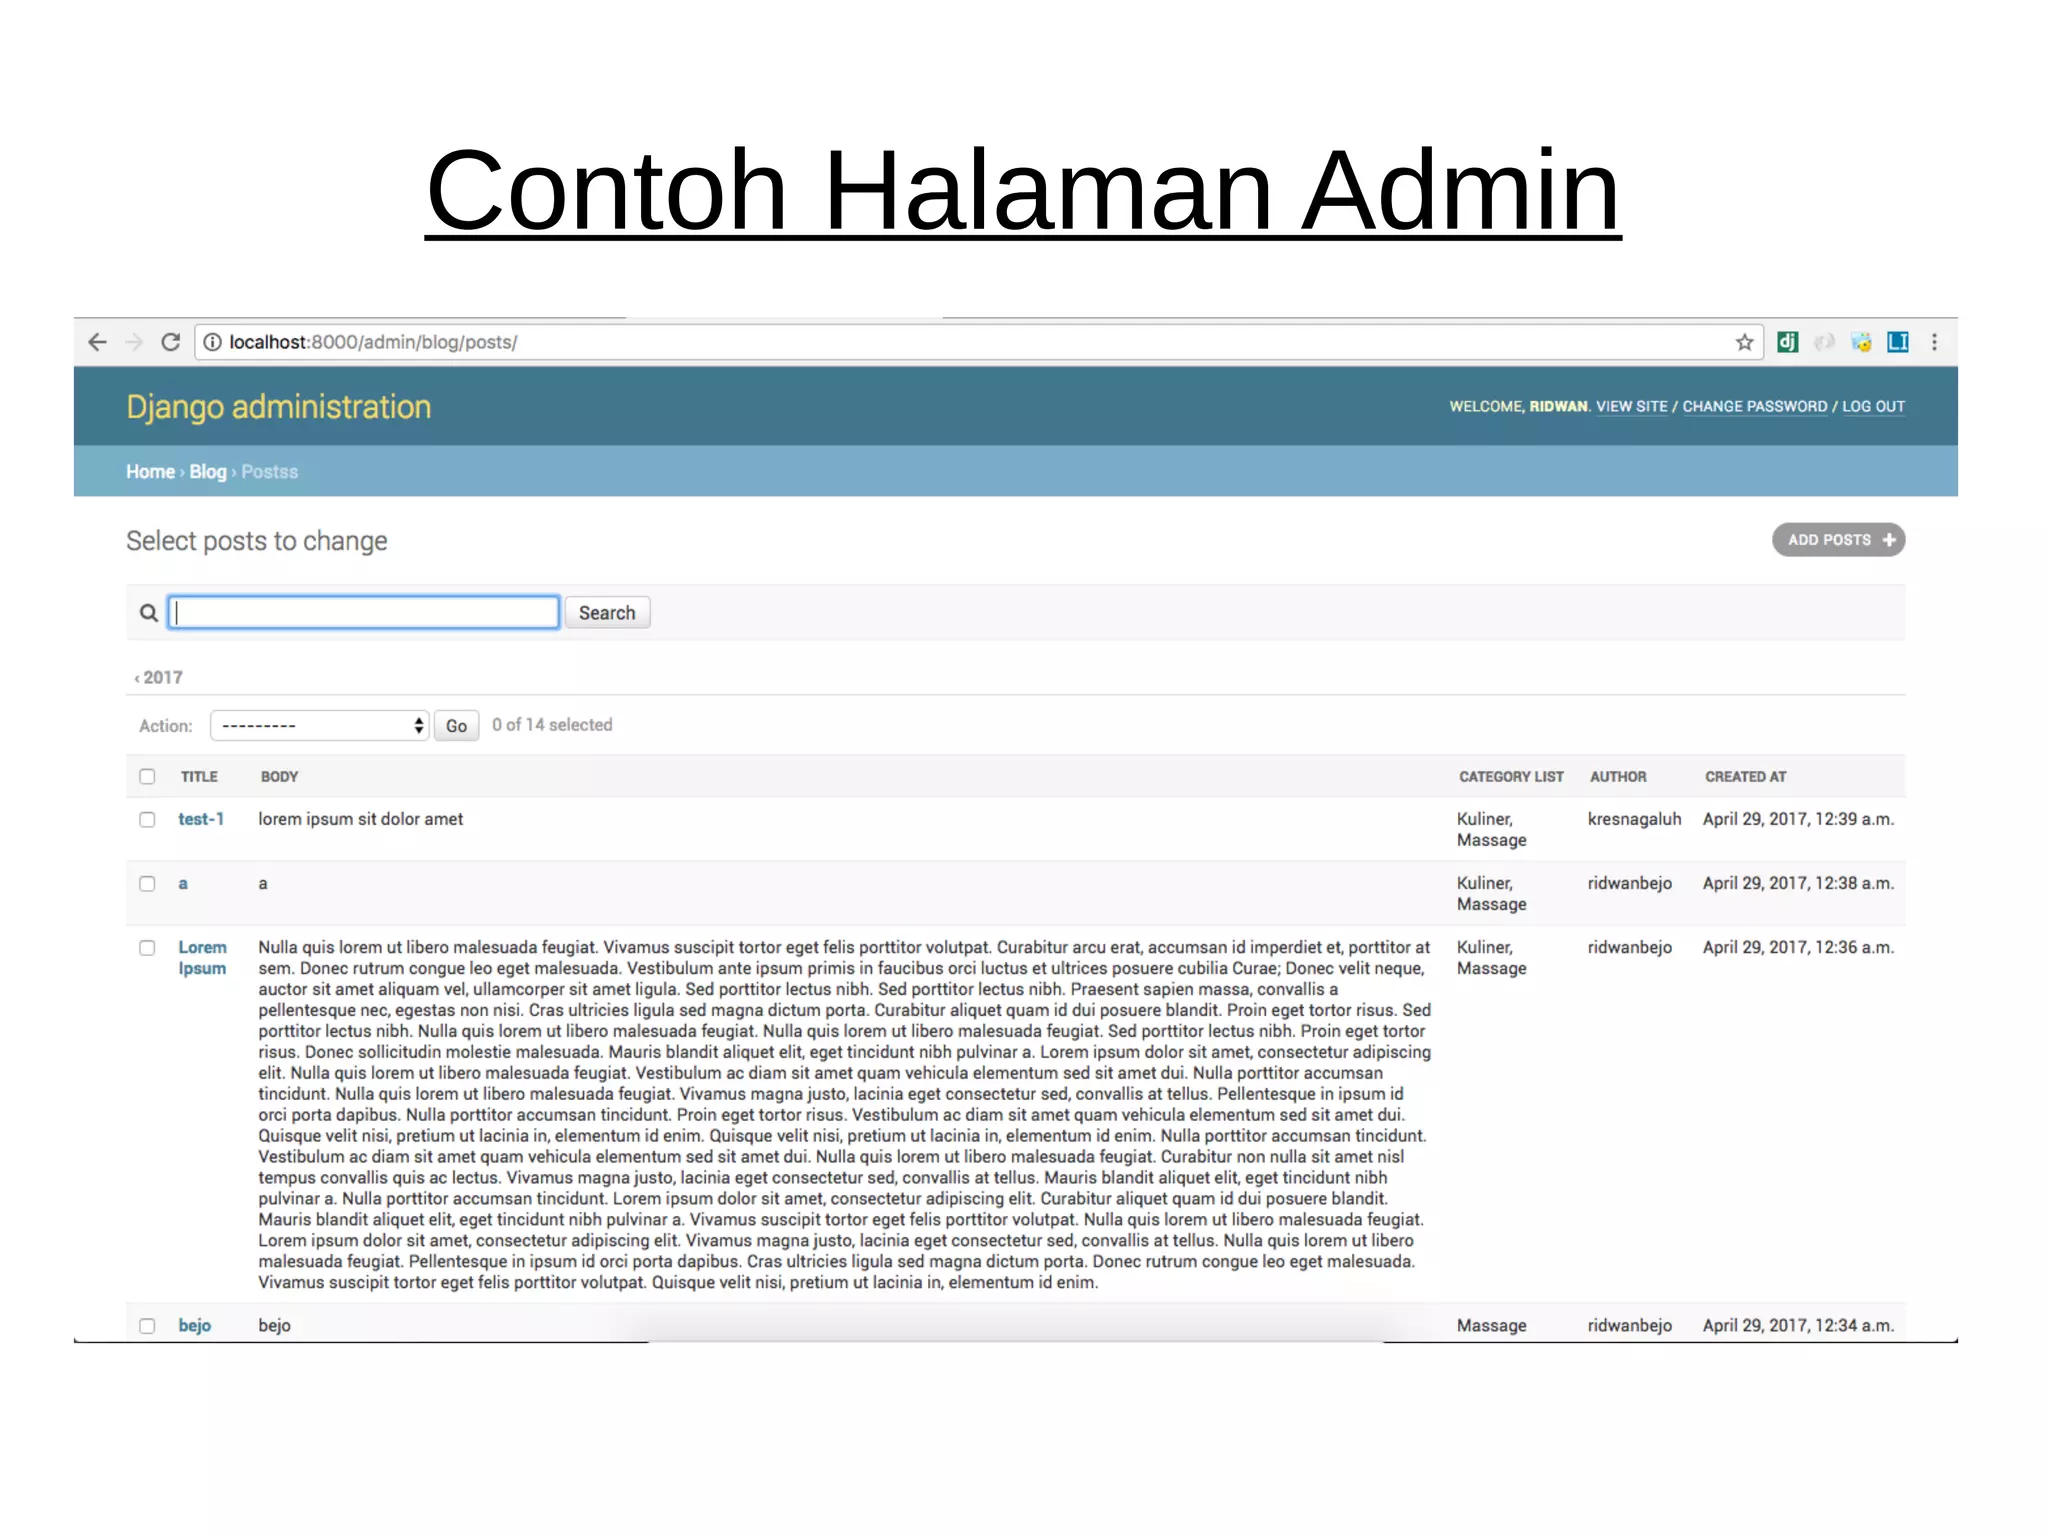Open the Change Password link
This screenshot has width=2048, height=1535.
tap(1754, 406)
